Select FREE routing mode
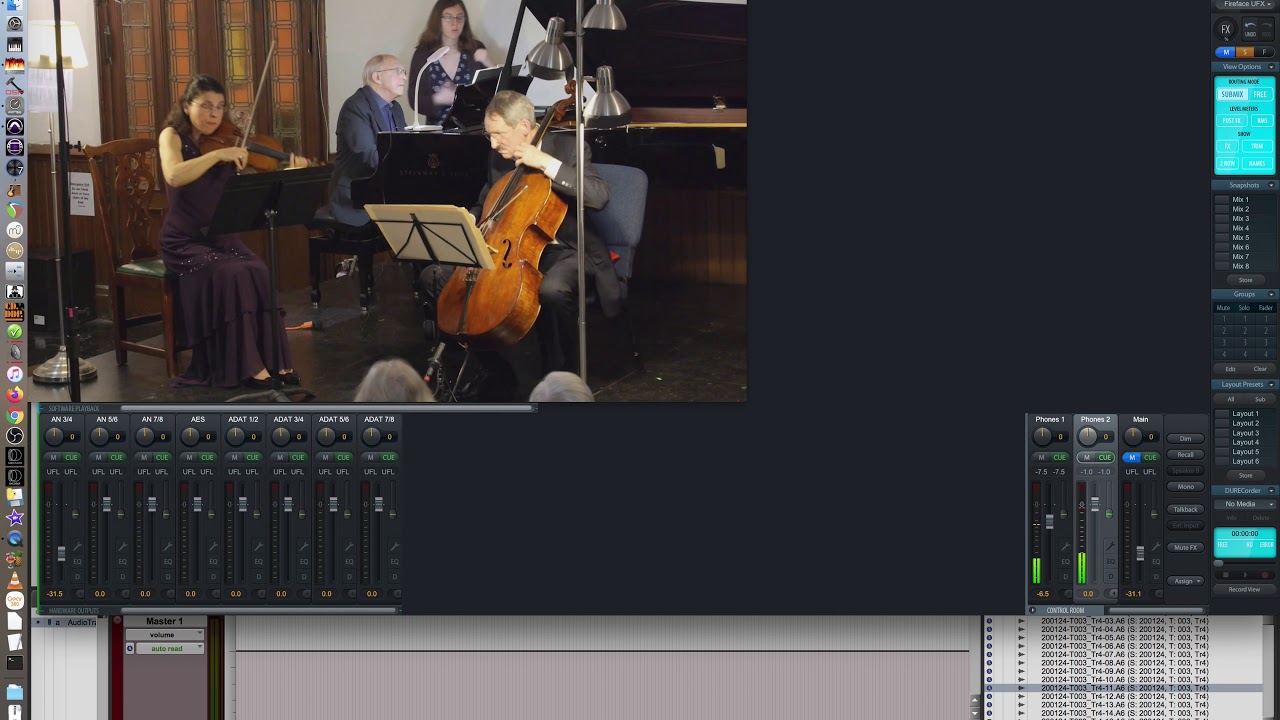The width and height of the screenshot is (1280, 720). tap(1260, 94)
